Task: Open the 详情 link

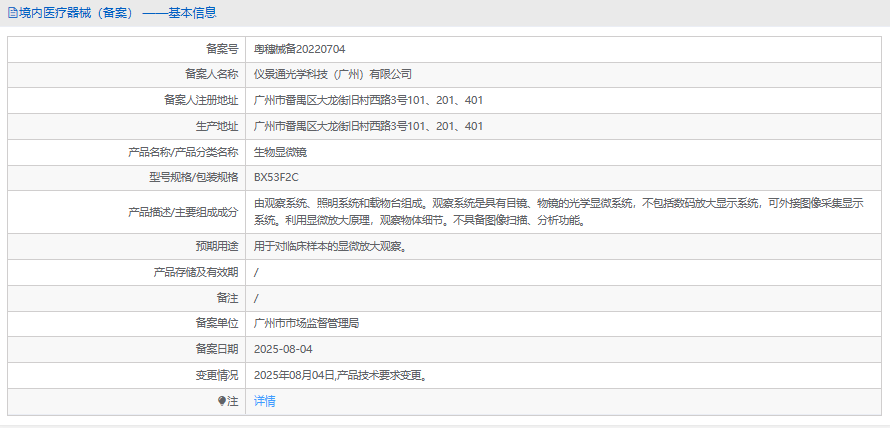Action: point(265,401)
